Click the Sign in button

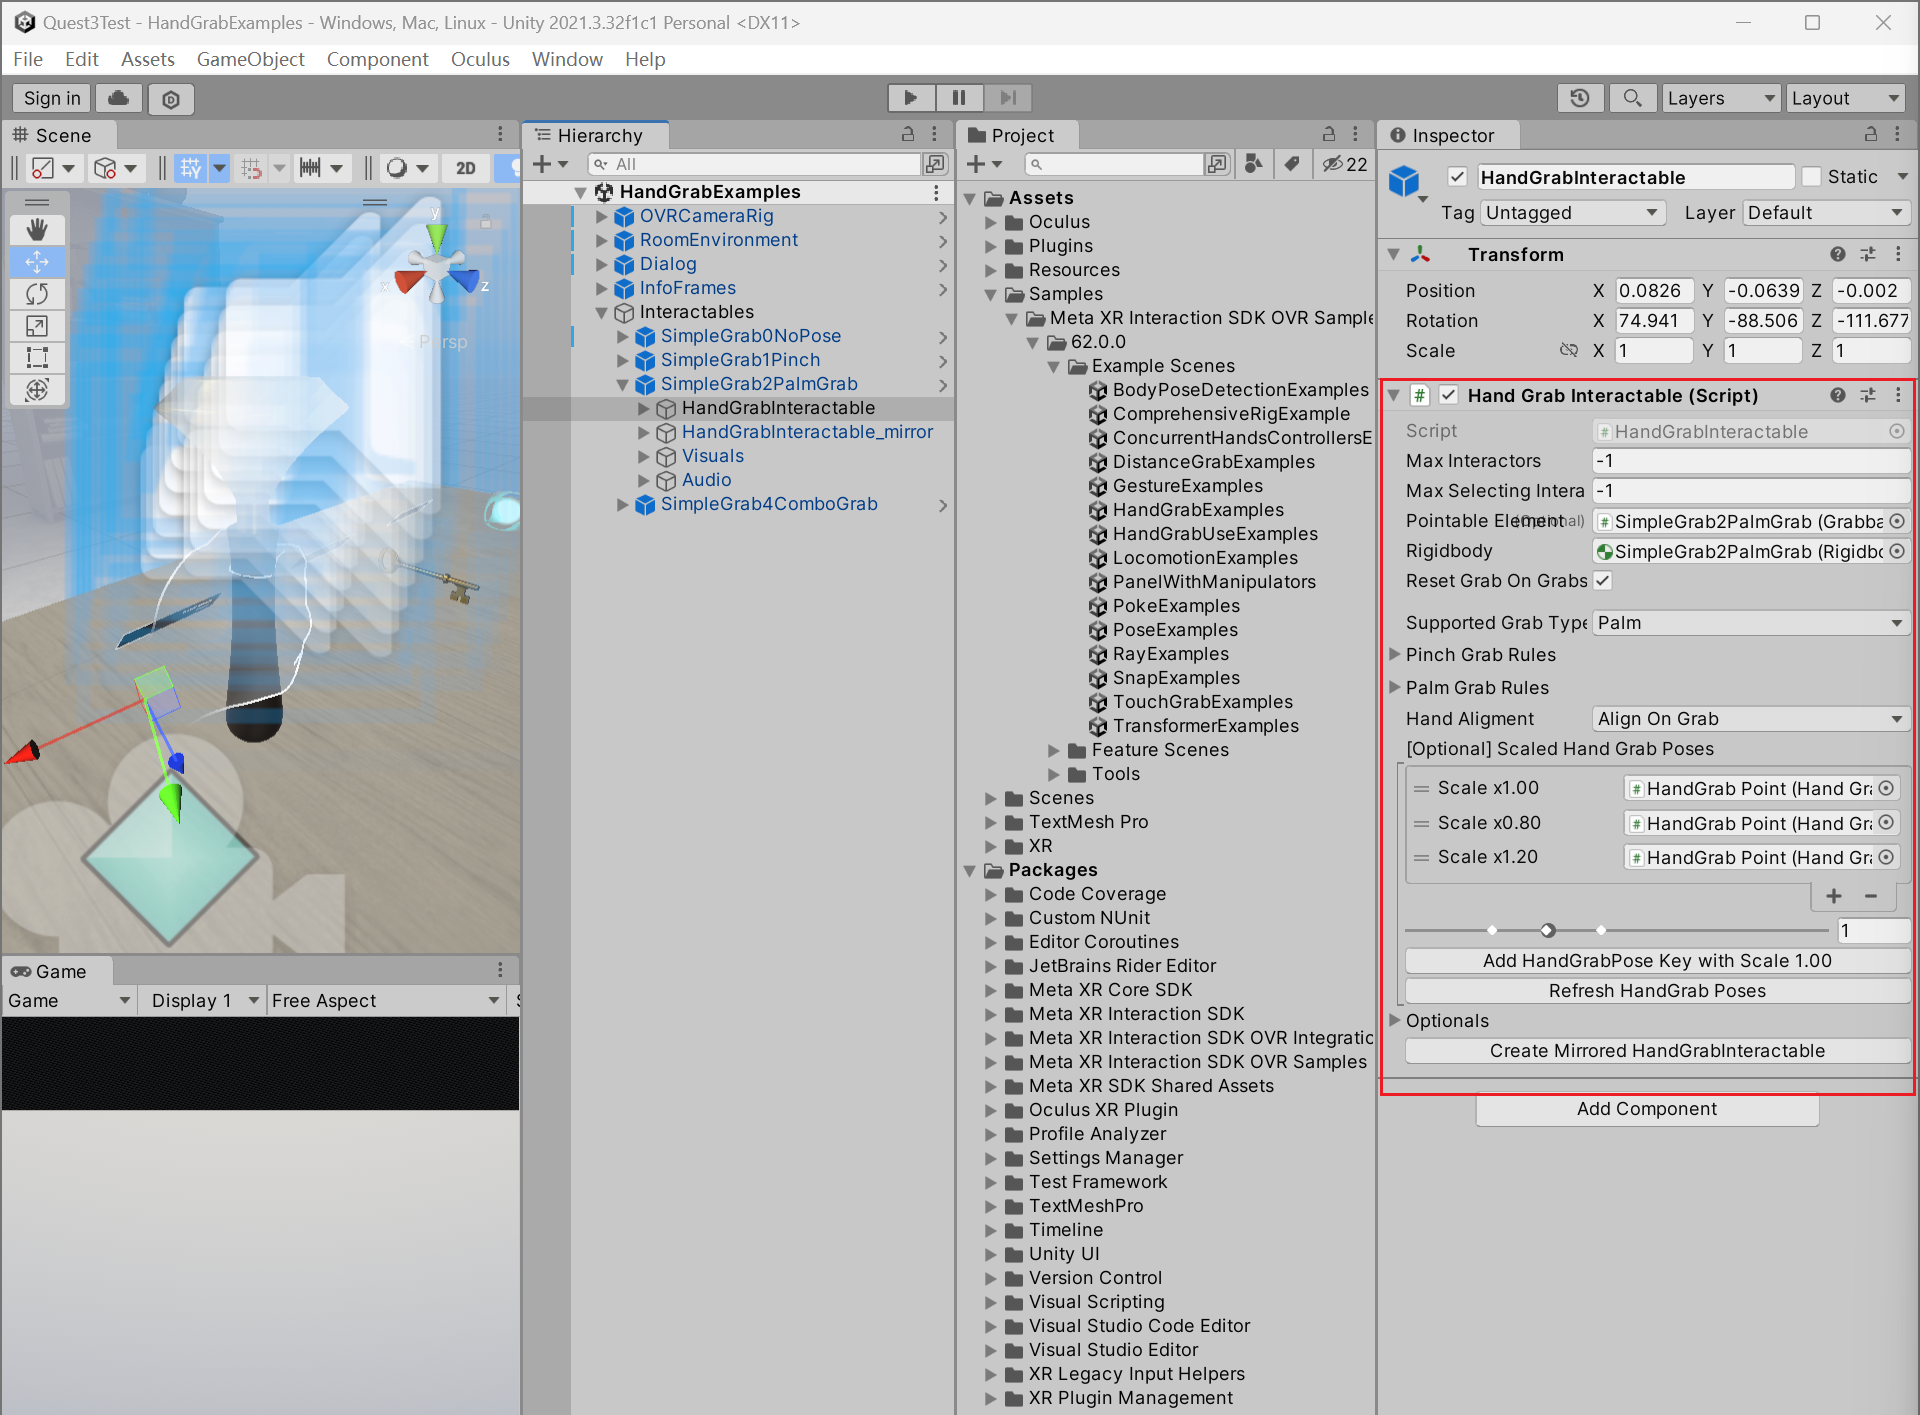(52, 98)
